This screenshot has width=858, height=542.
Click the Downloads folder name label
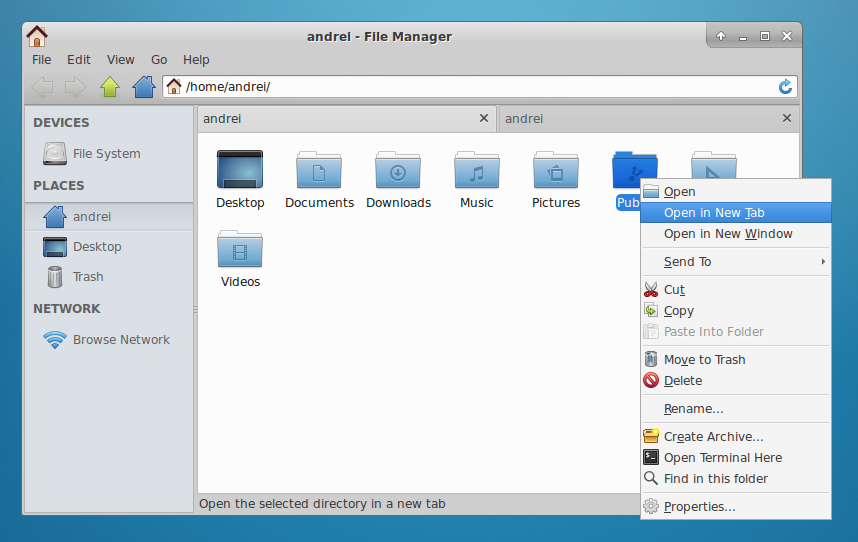pyautogui.click(x=398, y=202)
